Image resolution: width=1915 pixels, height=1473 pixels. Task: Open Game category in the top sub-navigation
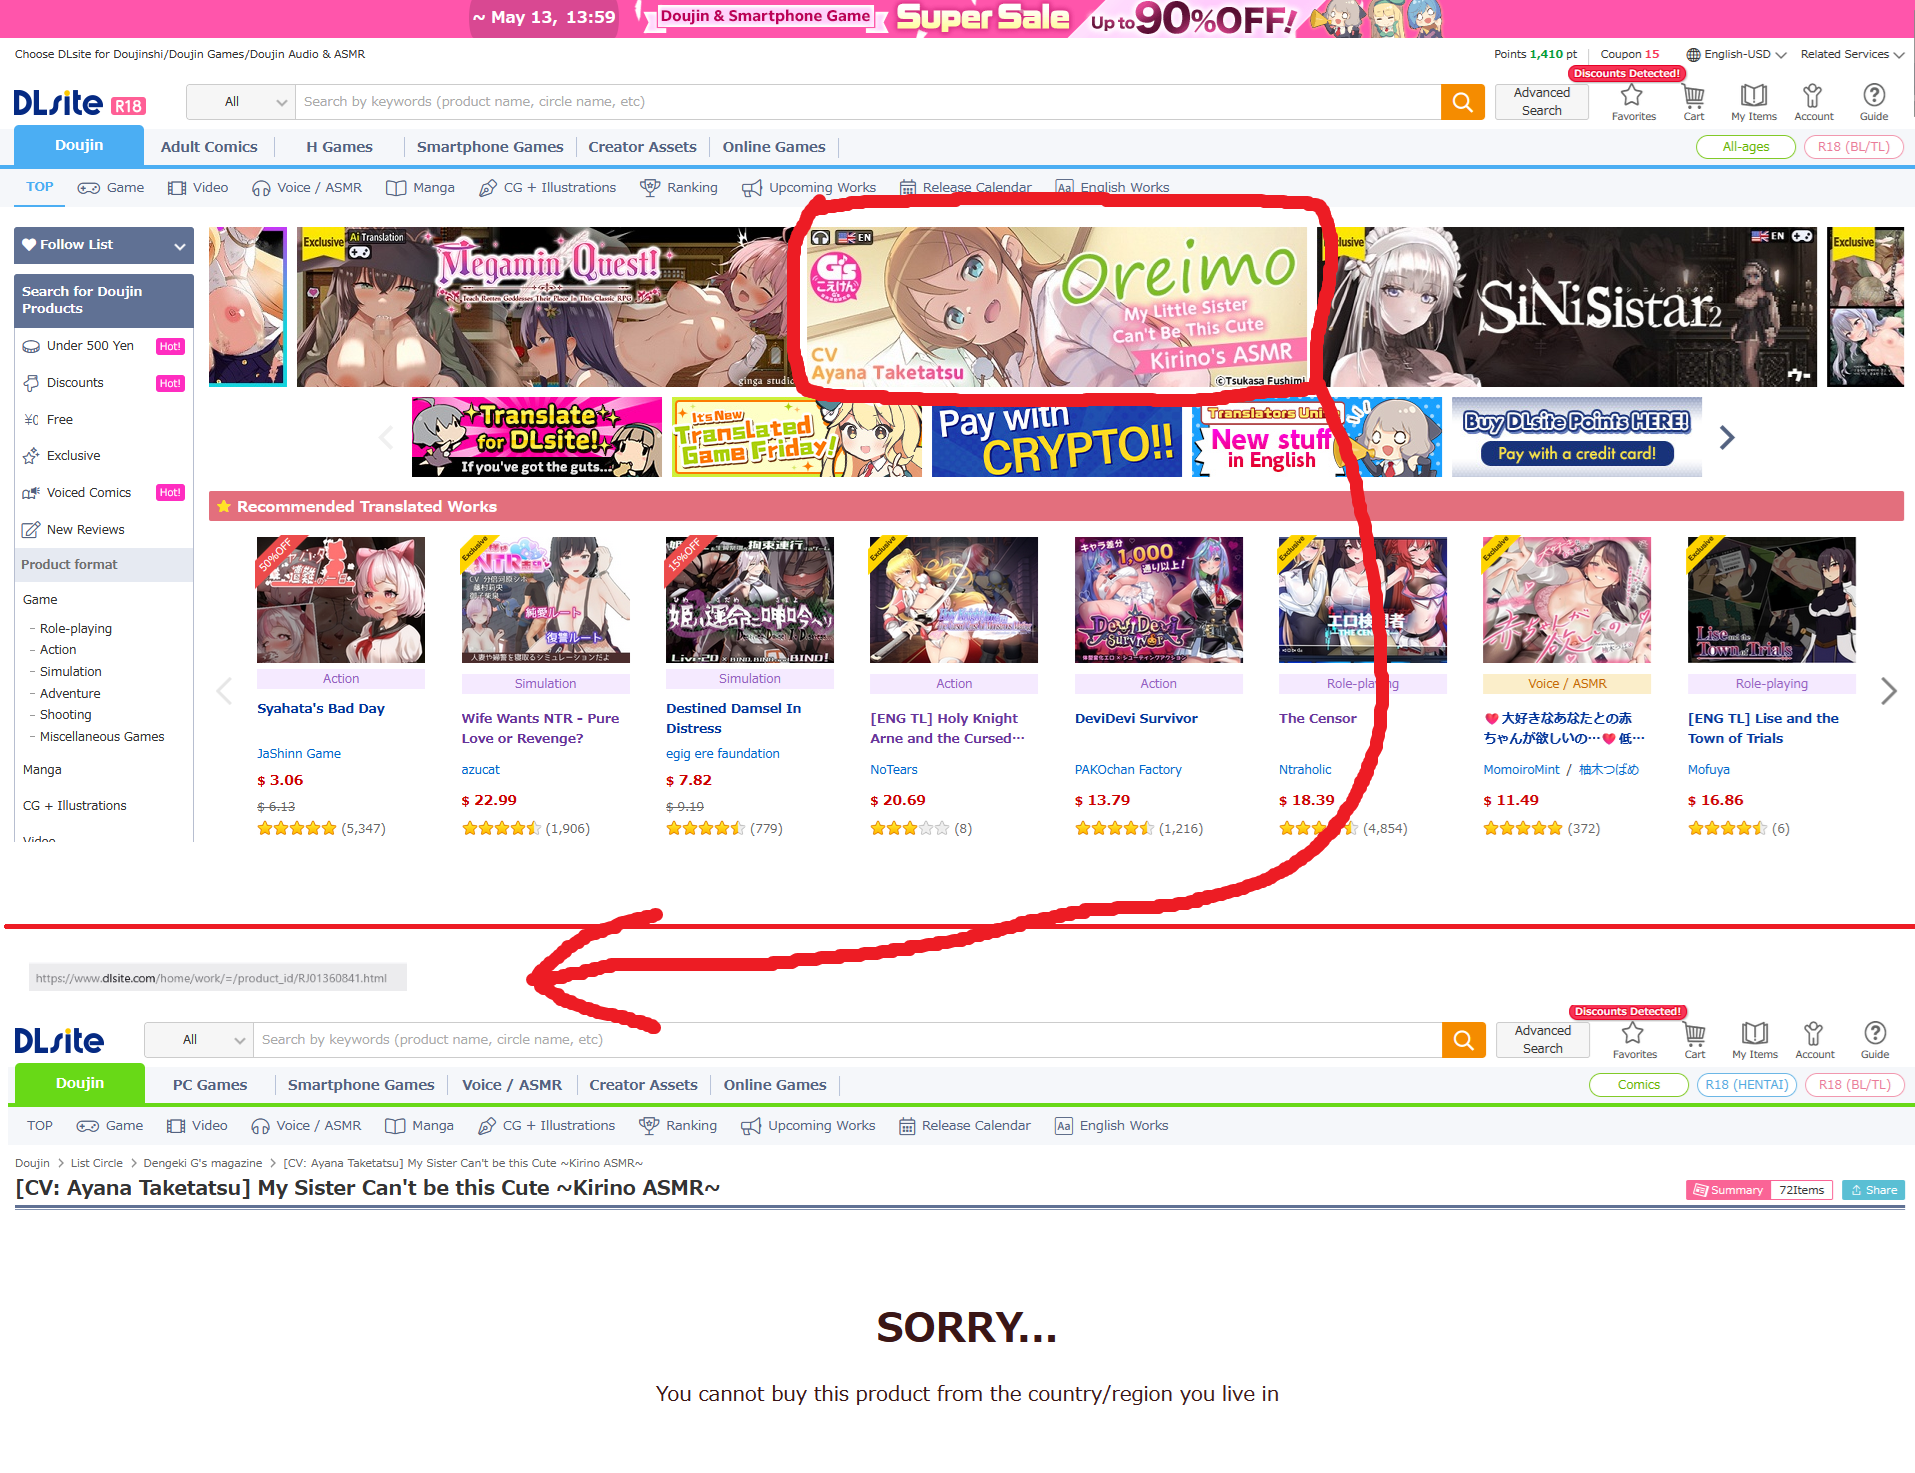111,187
